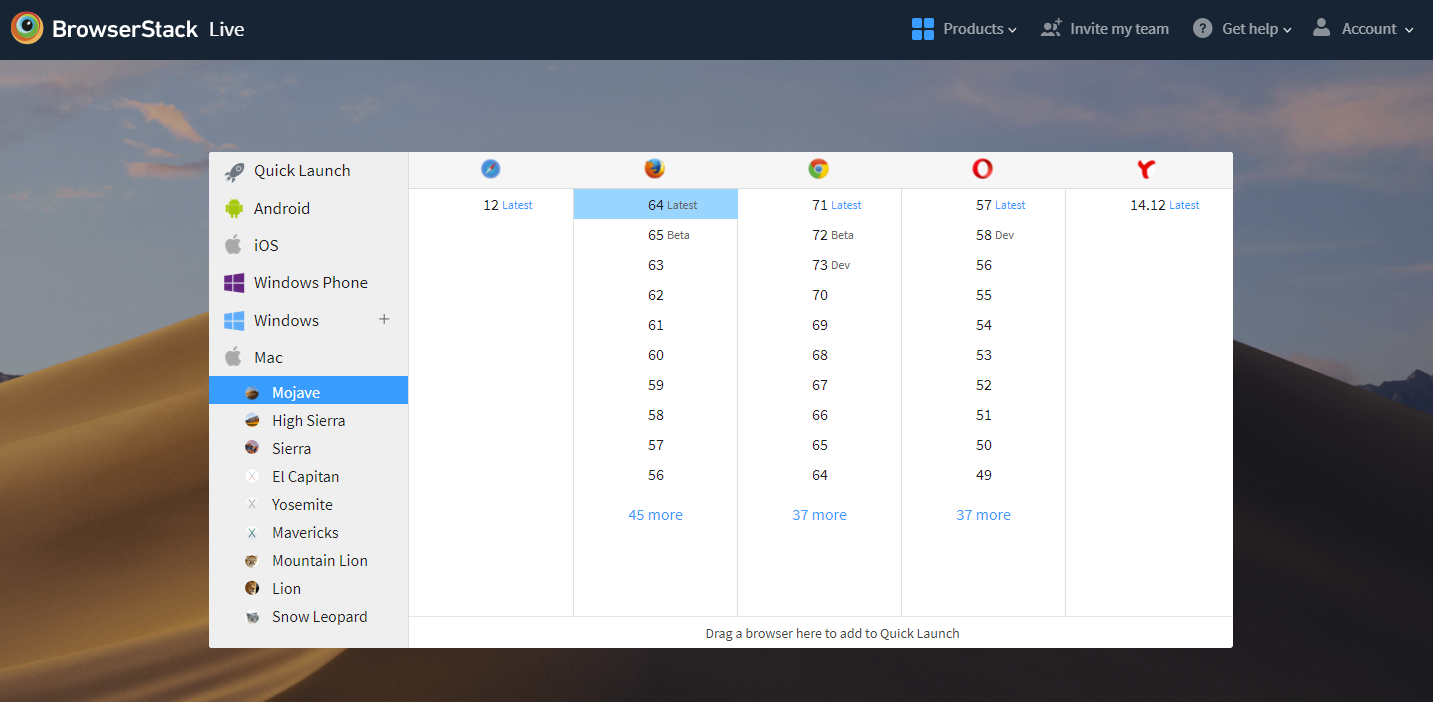Launch Safari 12 Latest
This screenshot has height=702, width=1433.
pos(491,205)
